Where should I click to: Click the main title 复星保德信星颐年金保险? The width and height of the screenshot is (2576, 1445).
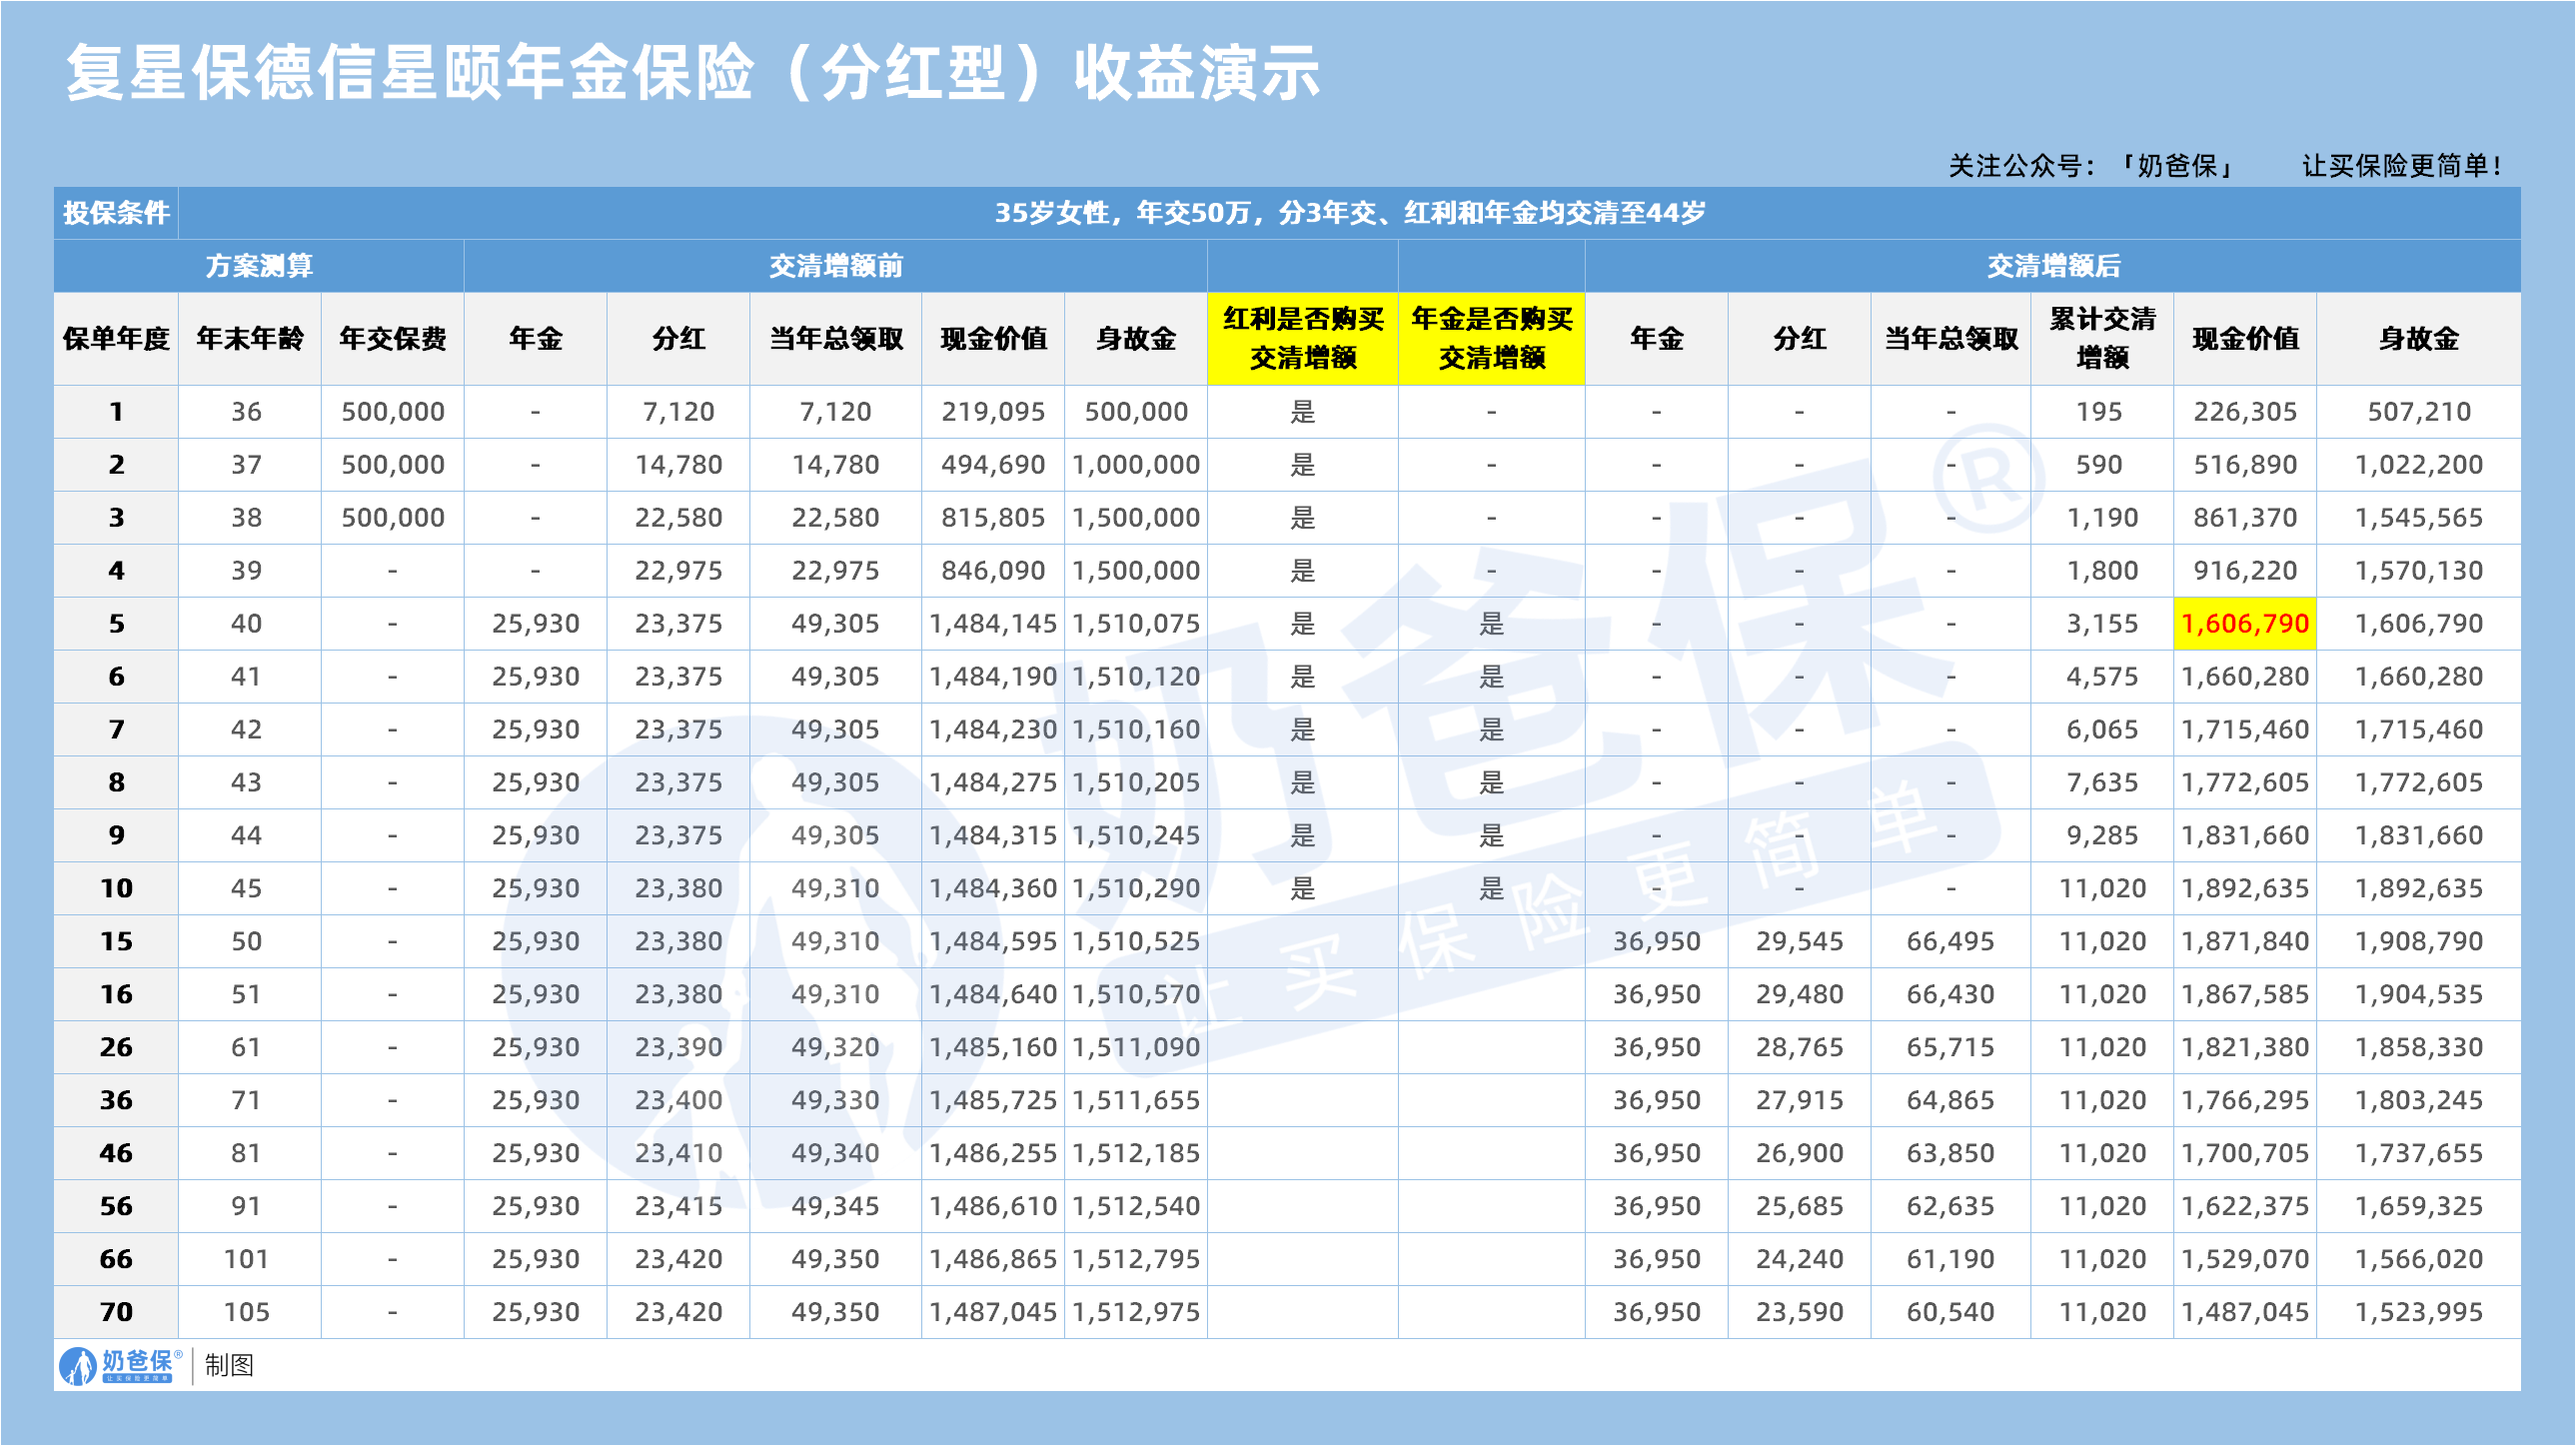692,73
